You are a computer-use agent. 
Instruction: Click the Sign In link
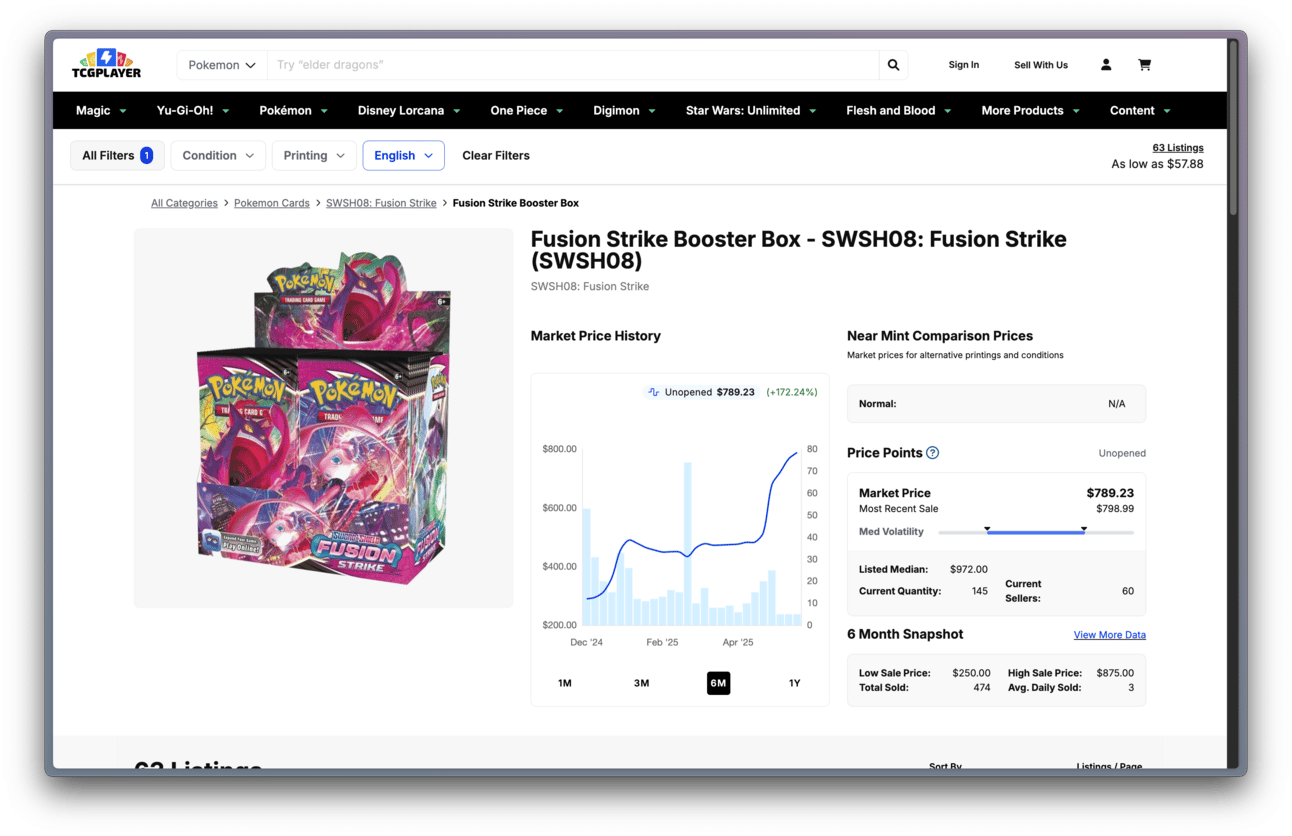[964, 65]
